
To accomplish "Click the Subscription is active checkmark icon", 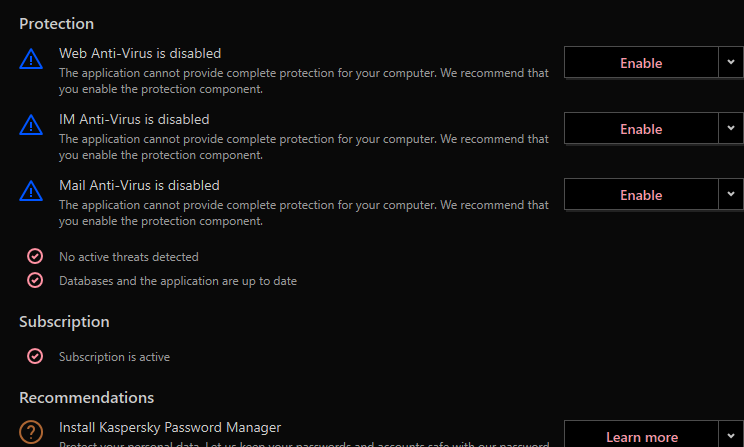I will coord(35,356).
